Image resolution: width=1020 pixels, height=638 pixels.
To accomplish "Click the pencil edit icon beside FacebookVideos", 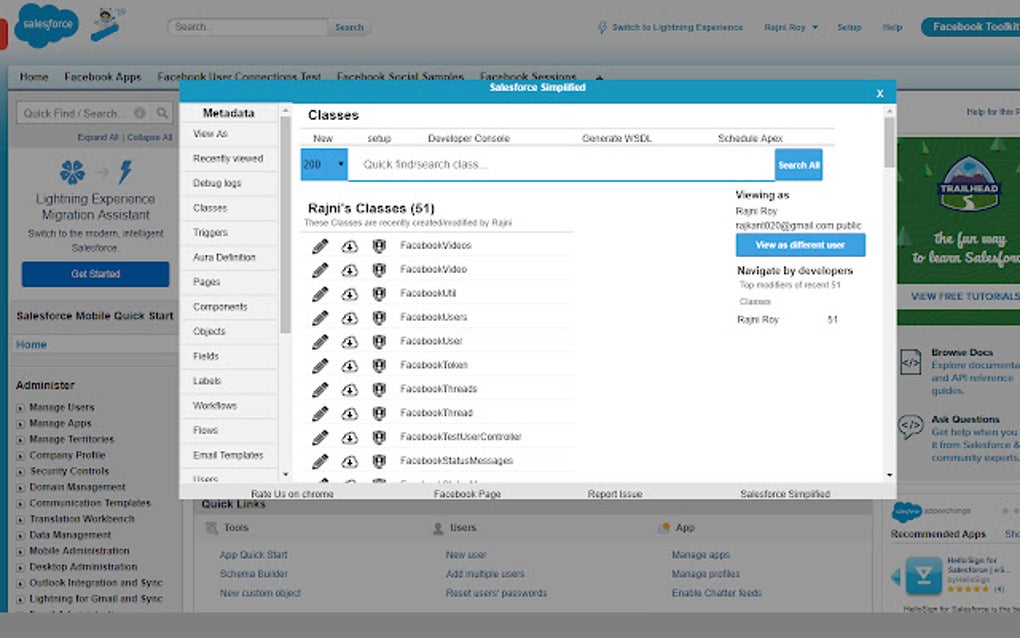I will 320,246.
